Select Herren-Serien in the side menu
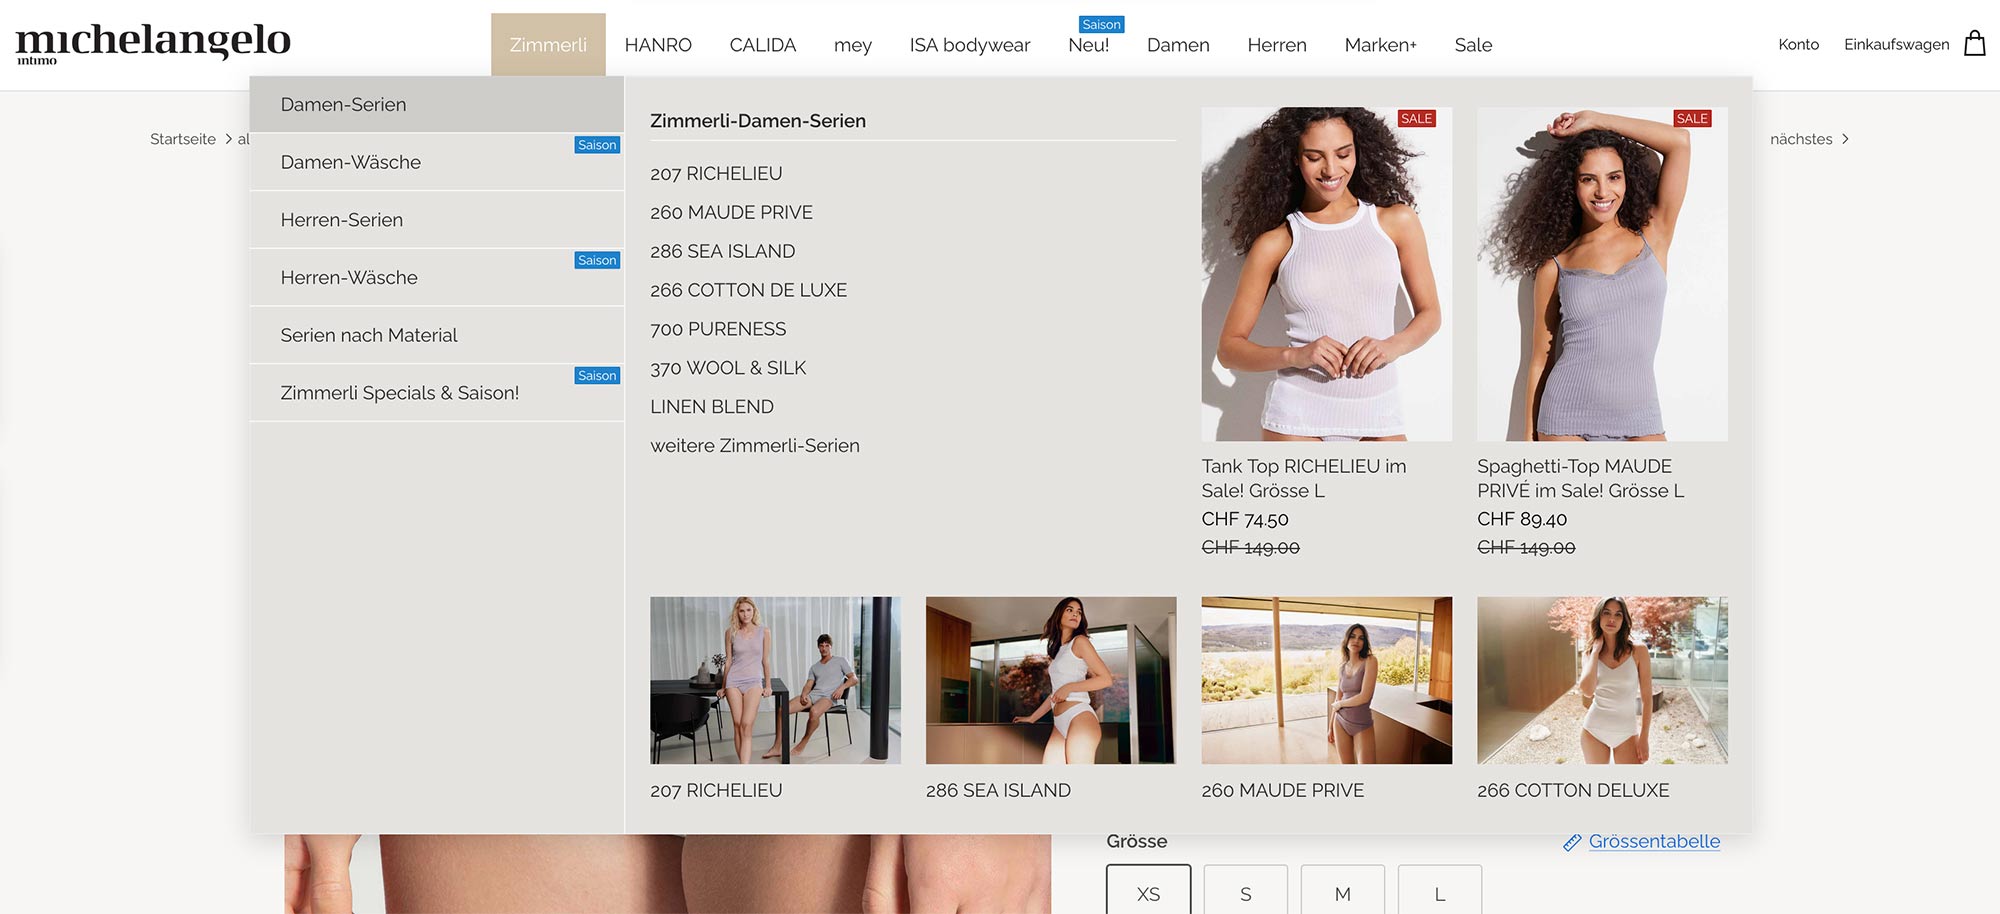This screenshot has height=914, width=2000. pos(437,220)
